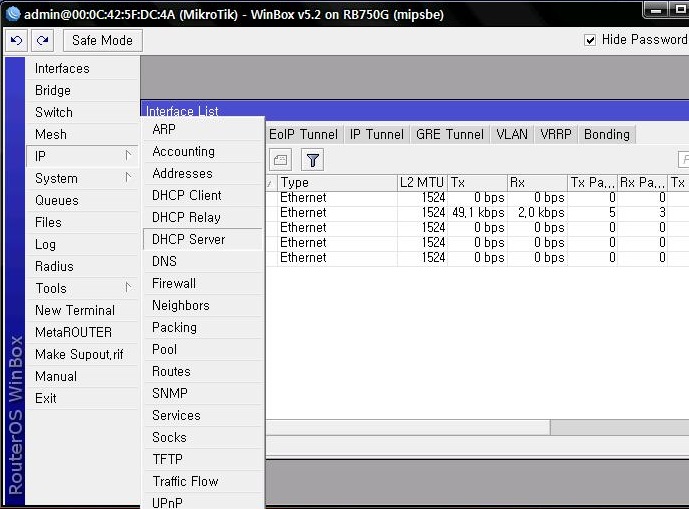
Task: Open the Files menu item
Action: pyautogui.click(x=82, y=222)
